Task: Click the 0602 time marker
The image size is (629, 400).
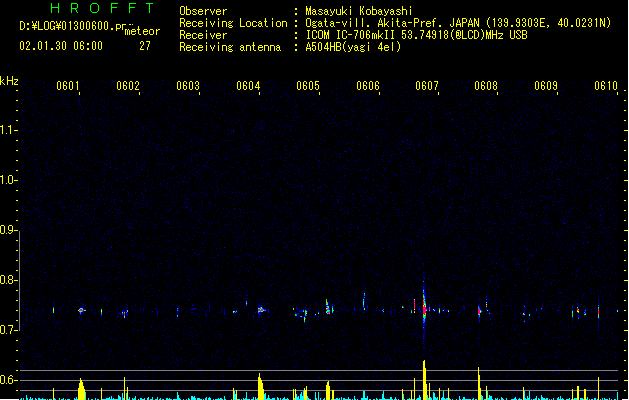Action: pyautogui.click(x=128, y=86)
